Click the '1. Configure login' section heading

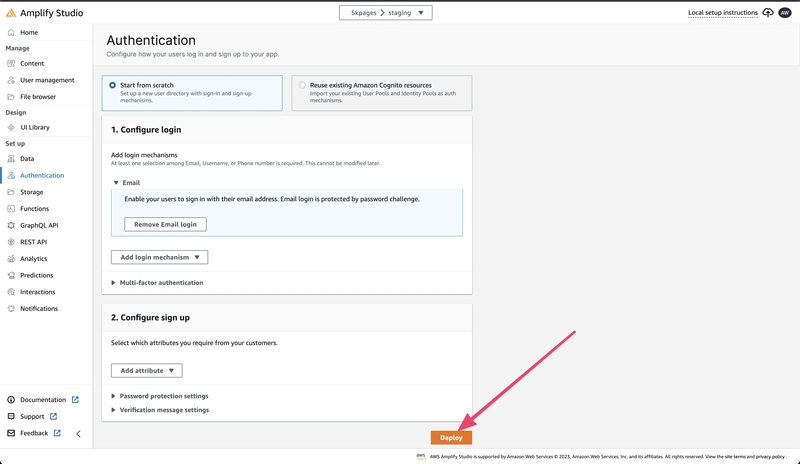(x=146, y=130)
